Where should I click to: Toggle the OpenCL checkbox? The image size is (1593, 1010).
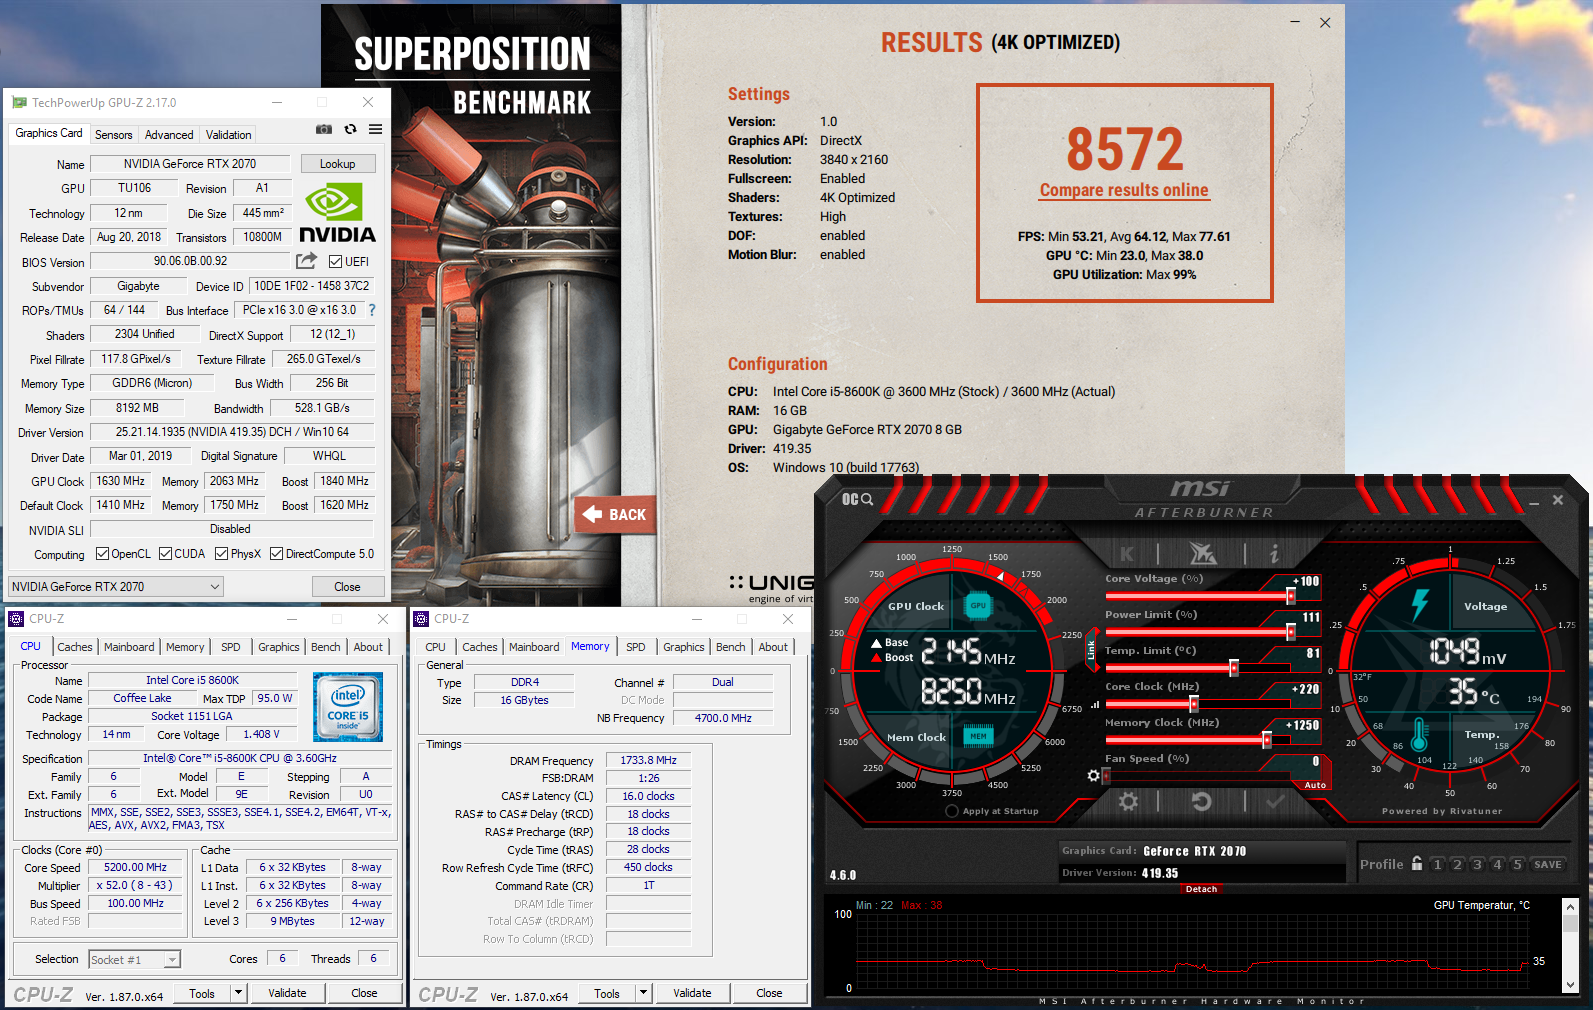(x=102, y=554)
